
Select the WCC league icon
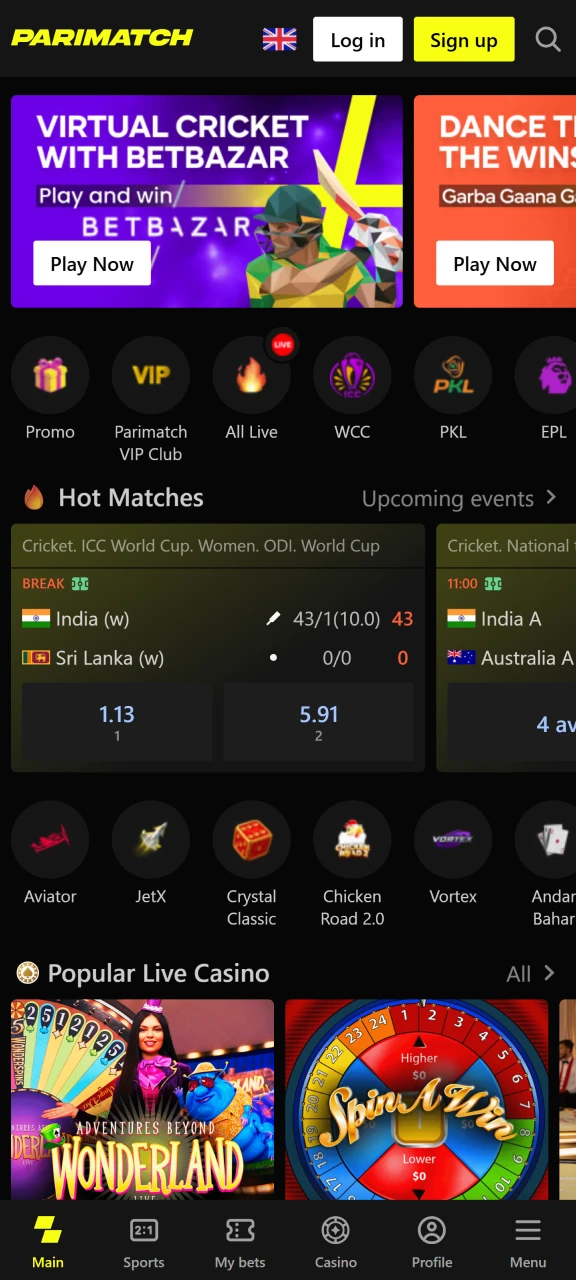click(x=352, y=375)
